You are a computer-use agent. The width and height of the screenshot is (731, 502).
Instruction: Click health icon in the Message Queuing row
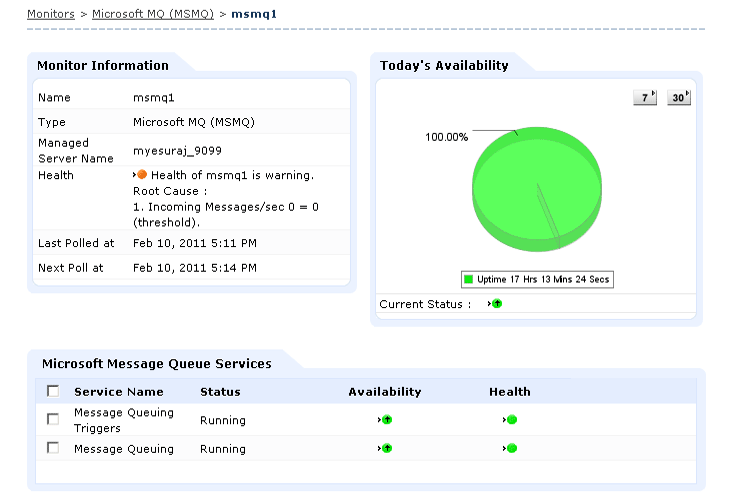[512, 448]
